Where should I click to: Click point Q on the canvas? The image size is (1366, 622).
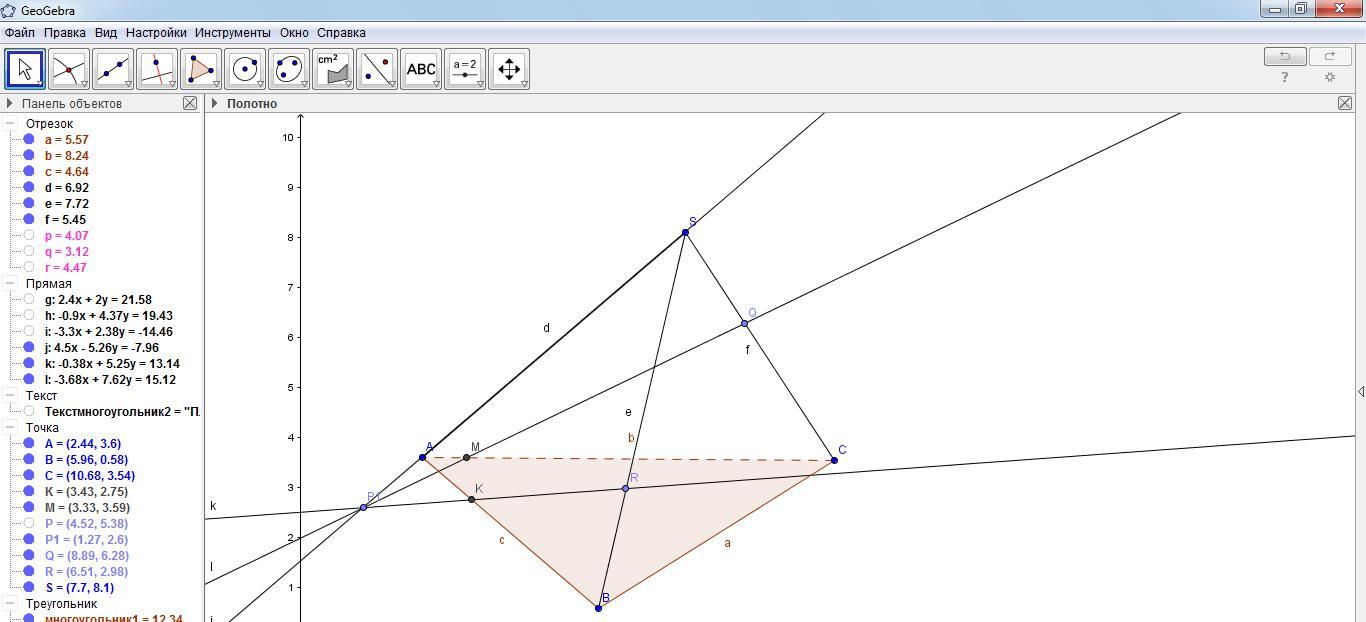(744, 324)
